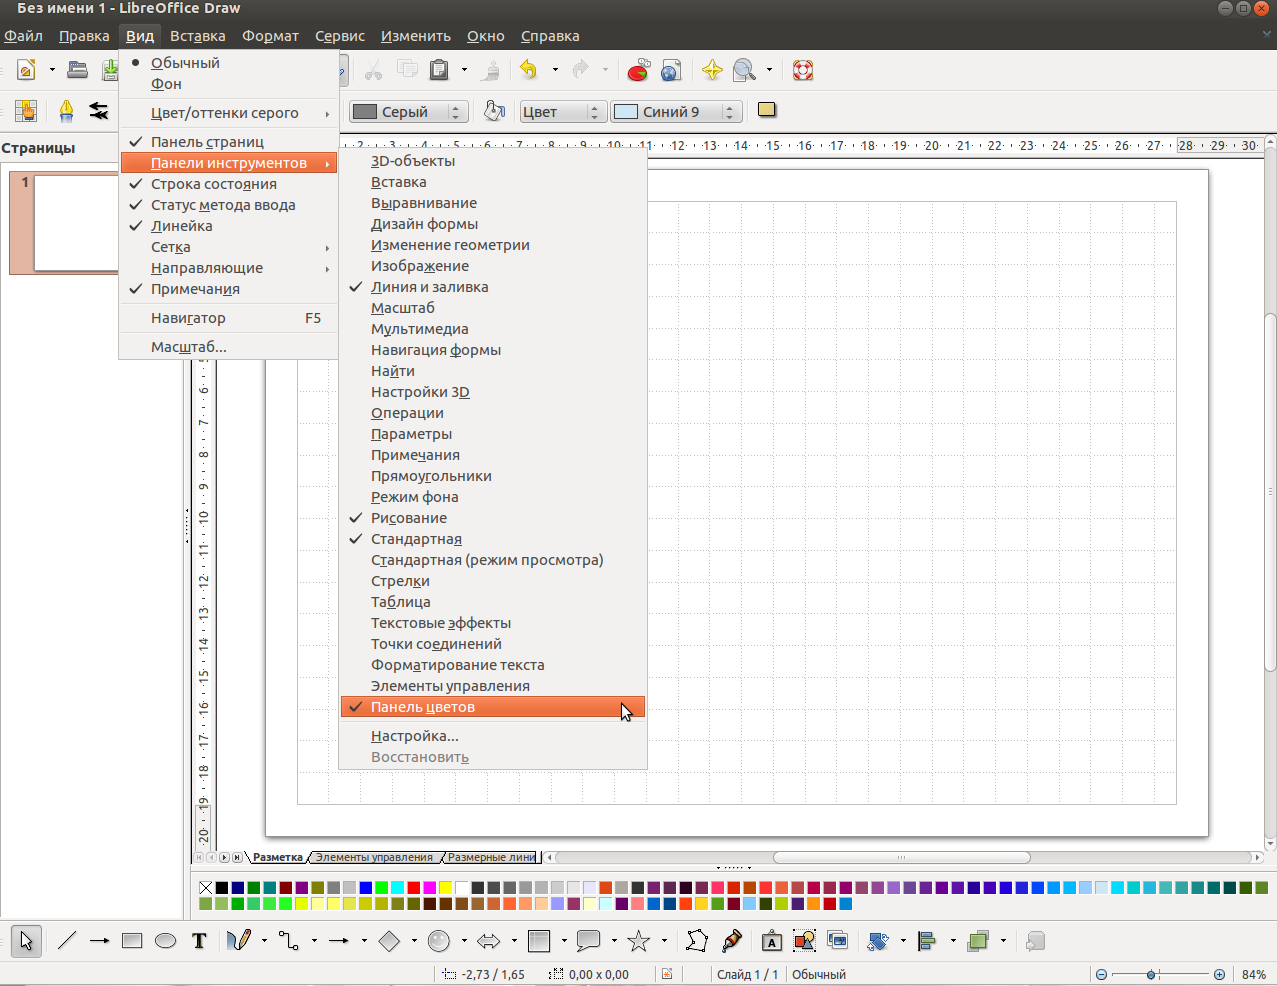
Task: Open the Help lifebuoy icon
Action: (x=803, y=70)
